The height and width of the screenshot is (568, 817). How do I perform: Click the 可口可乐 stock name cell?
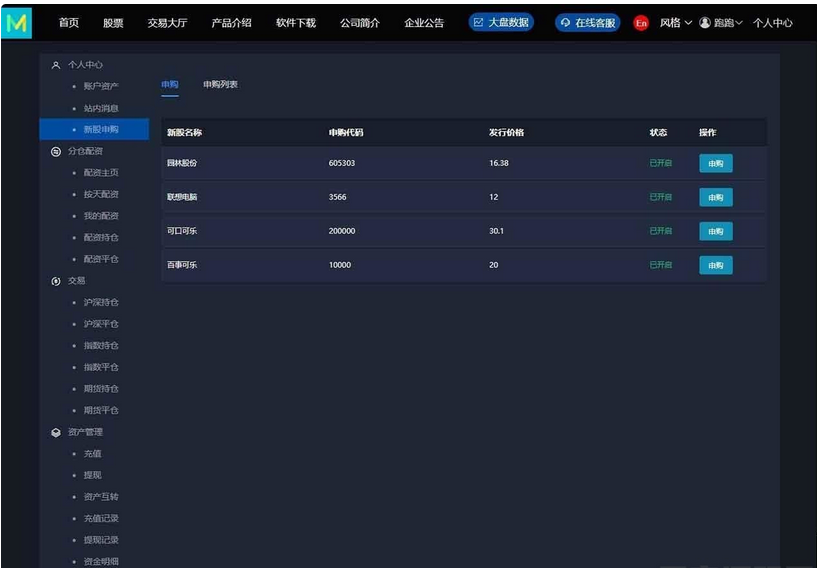(x=182, y=231)
